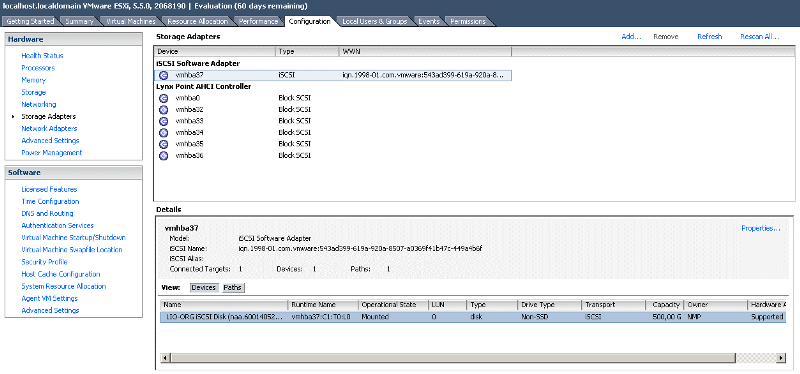Screen dimensions: 800x374
Task: Open the Virtual Machines tab
Action: coord(130,21)
